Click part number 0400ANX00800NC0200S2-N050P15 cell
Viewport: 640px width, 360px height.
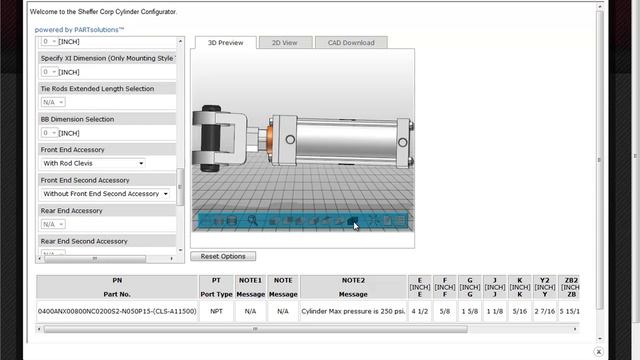pyautogui.click(x=117, y=311)
